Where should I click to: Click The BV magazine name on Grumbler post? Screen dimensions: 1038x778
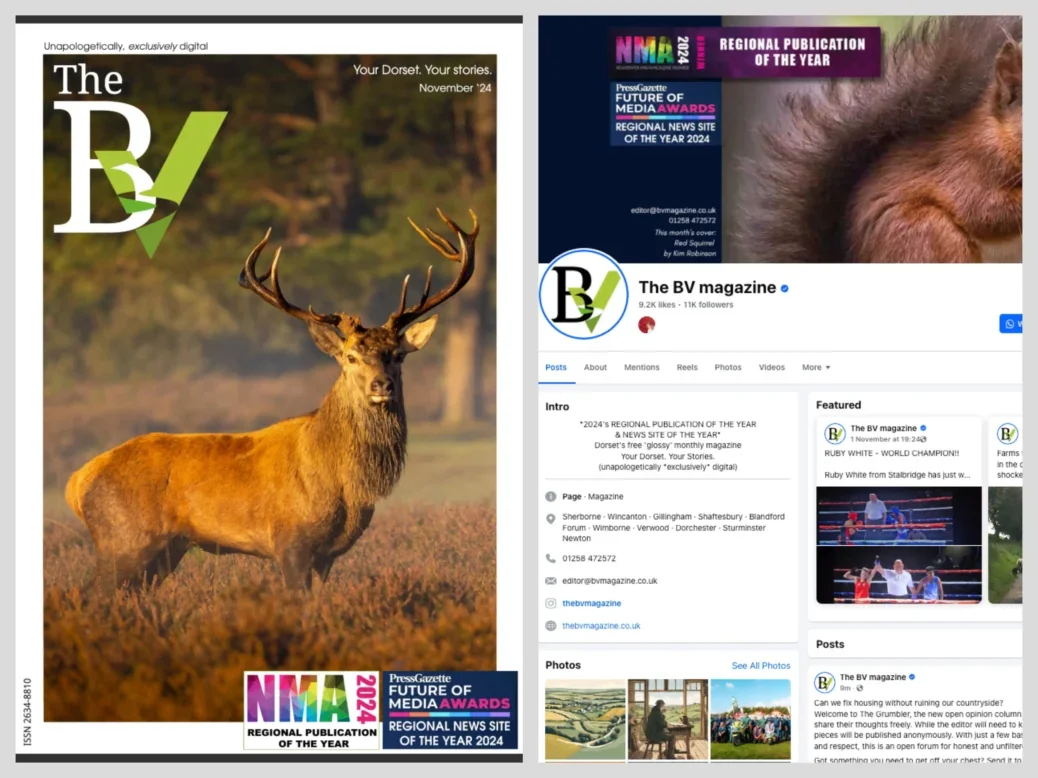pos(873,677)
